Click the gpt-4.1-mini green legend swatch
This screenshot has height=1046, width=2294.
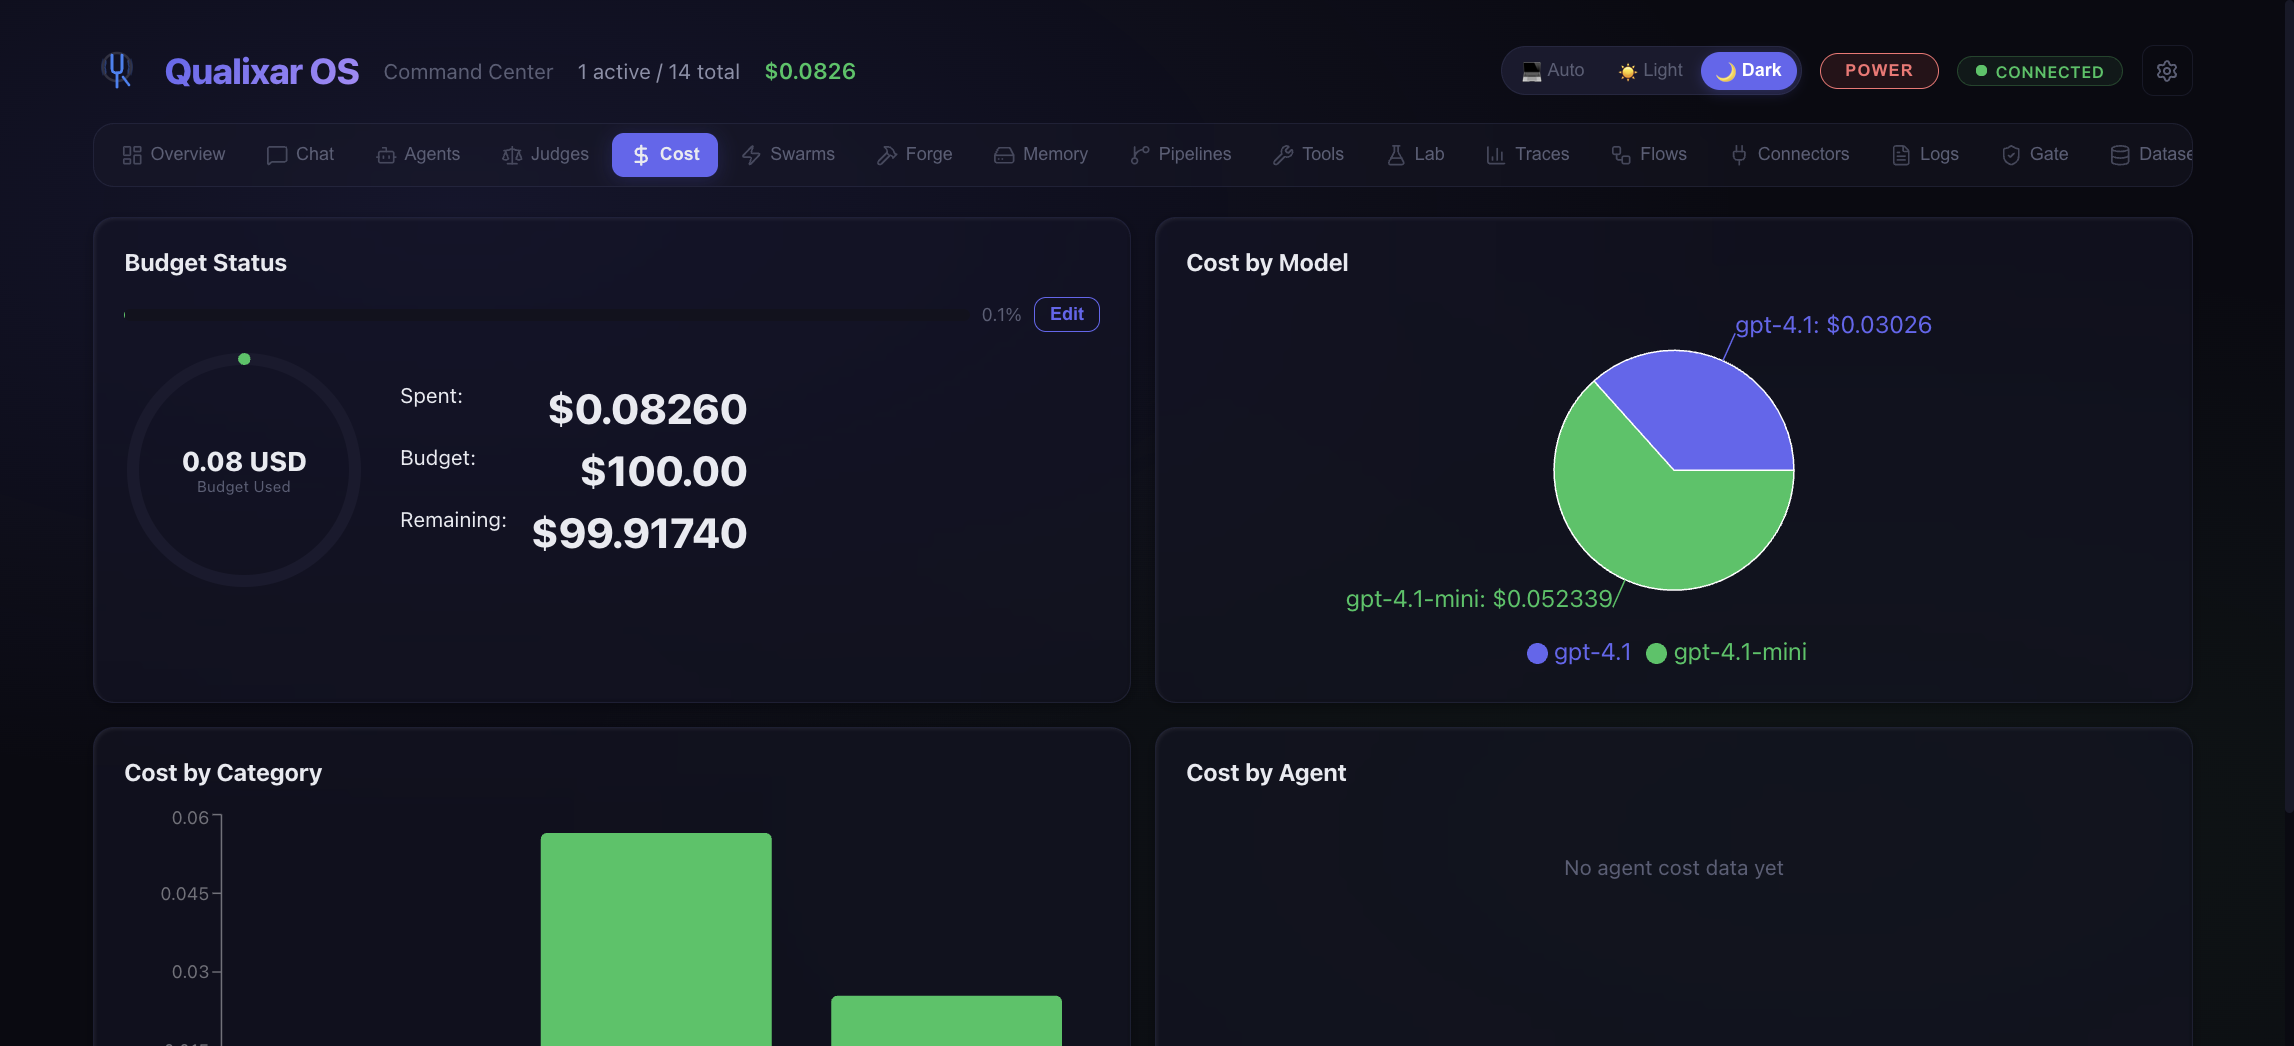pos(1656,653)
